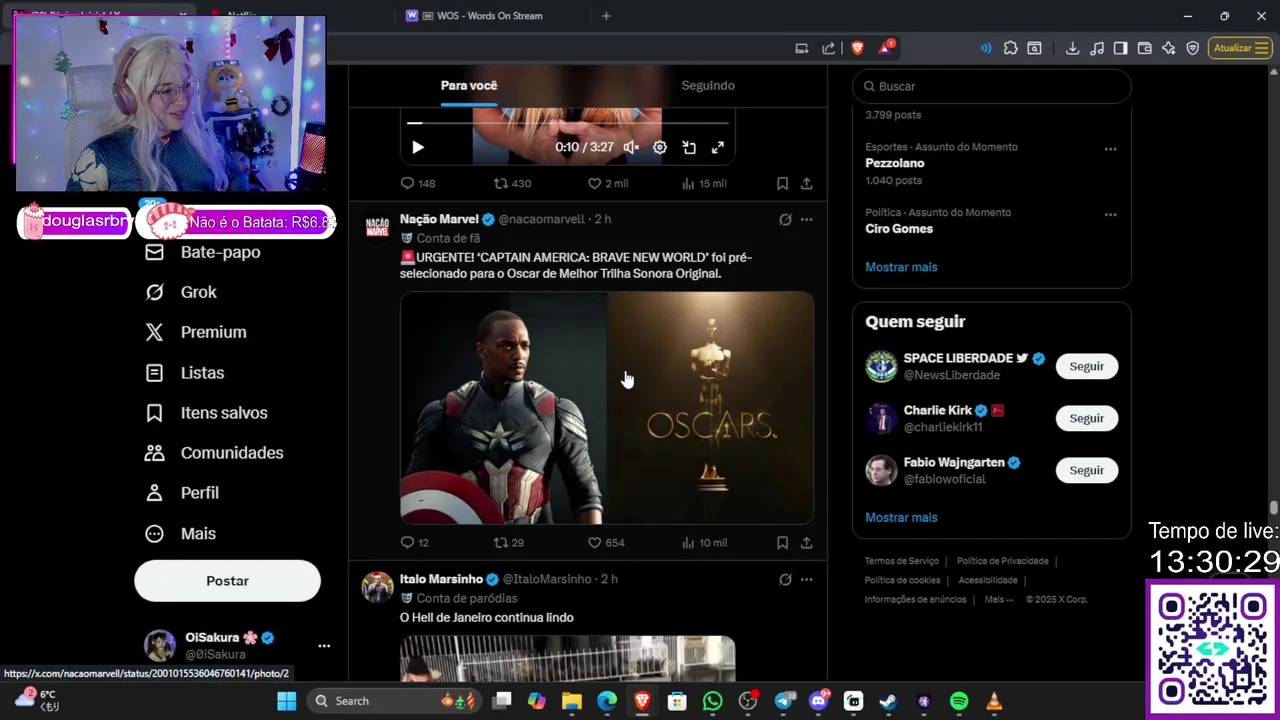The height and width of the screenshot is (720, 1280).
Task: Open browser downloads icon
Action: click(x=1072, y=48)
